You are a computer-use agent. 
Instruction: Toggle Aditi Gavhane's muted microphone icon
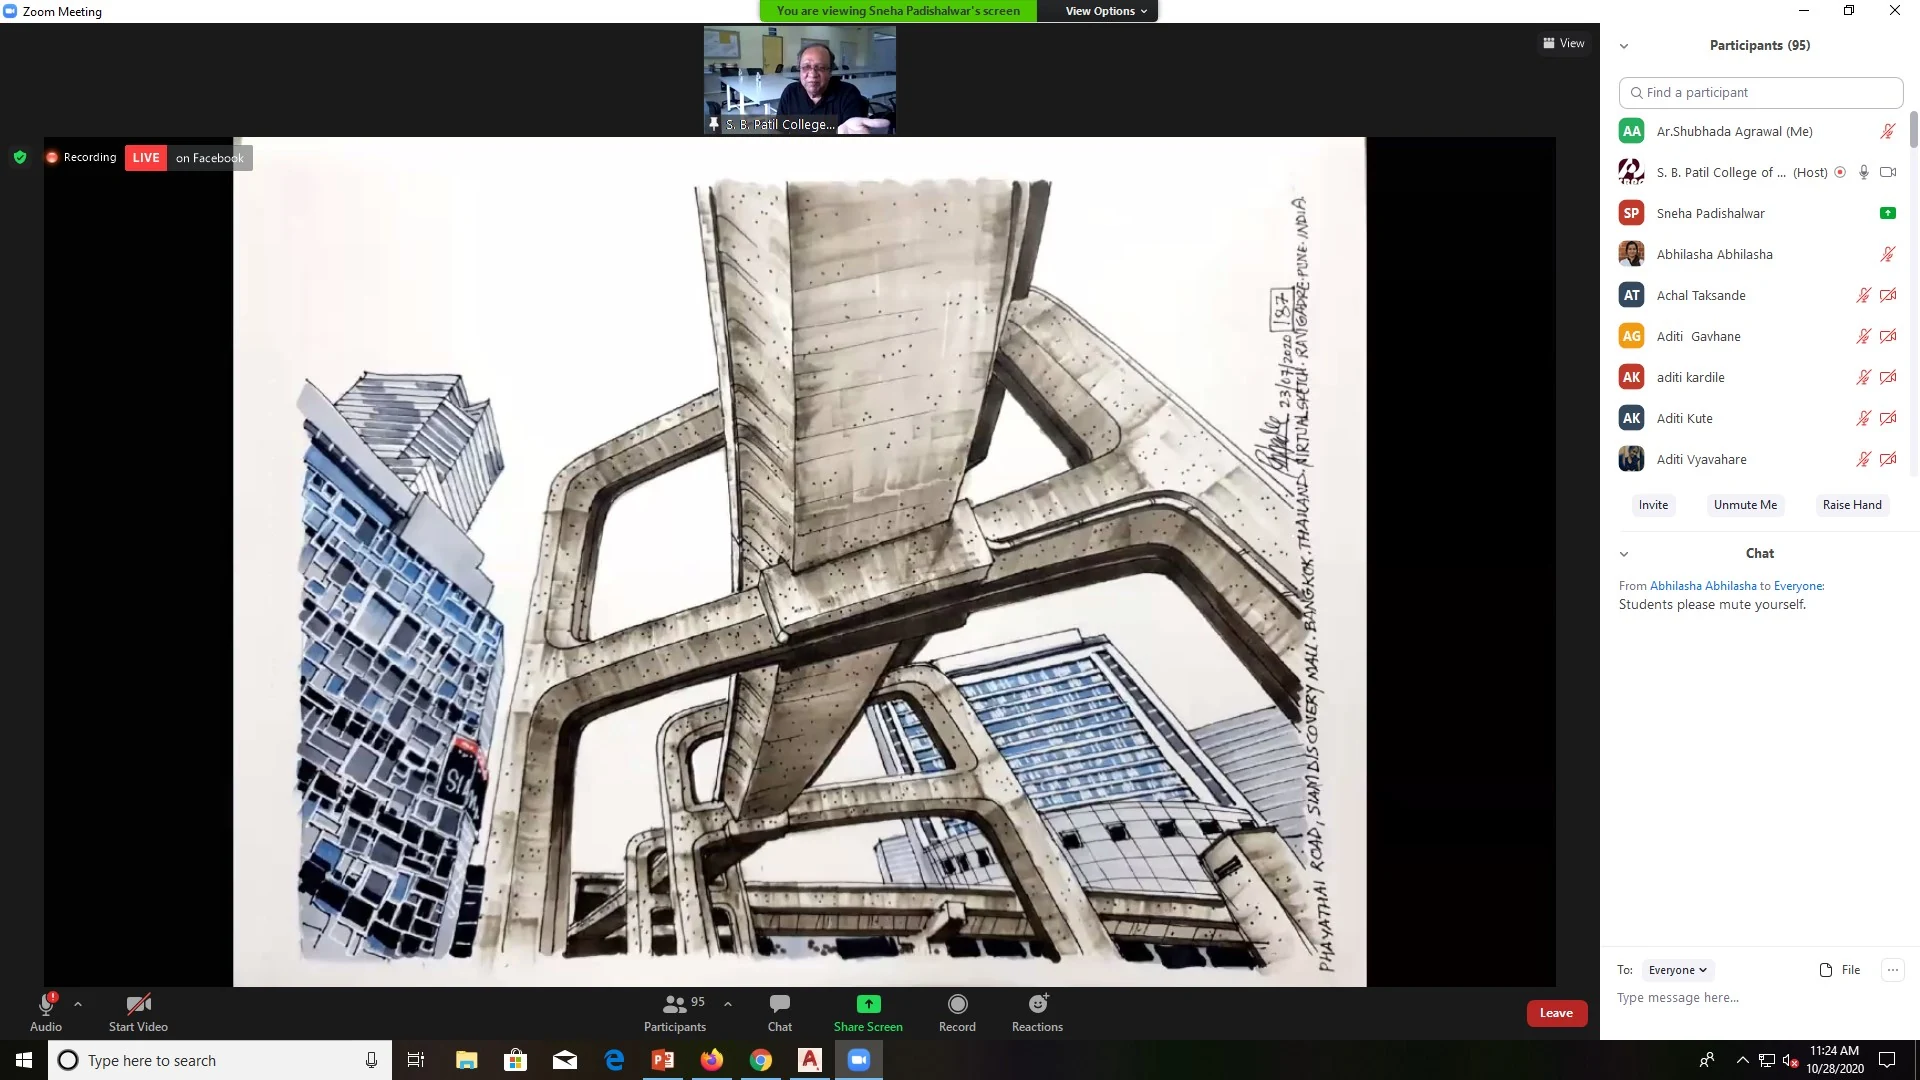click(1864, 336)
